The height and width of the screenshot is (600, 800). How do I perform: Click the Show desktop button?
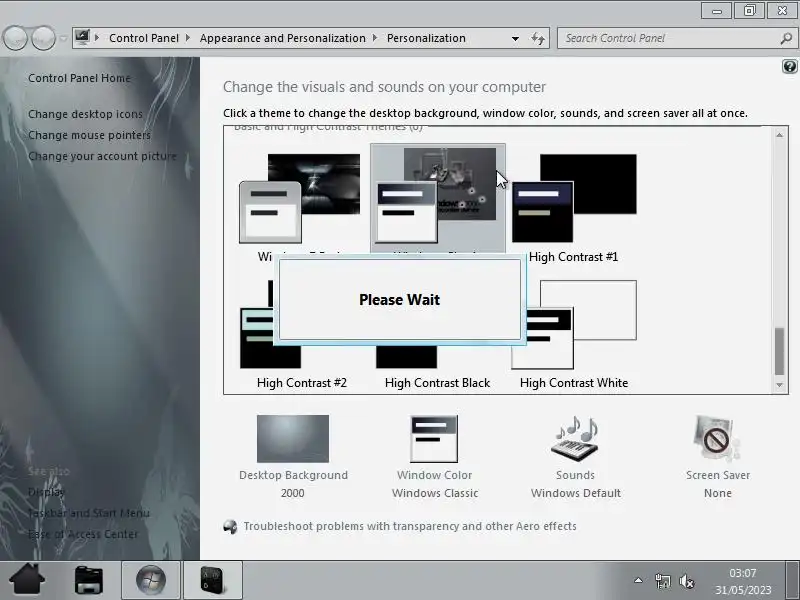pos(792,580)
